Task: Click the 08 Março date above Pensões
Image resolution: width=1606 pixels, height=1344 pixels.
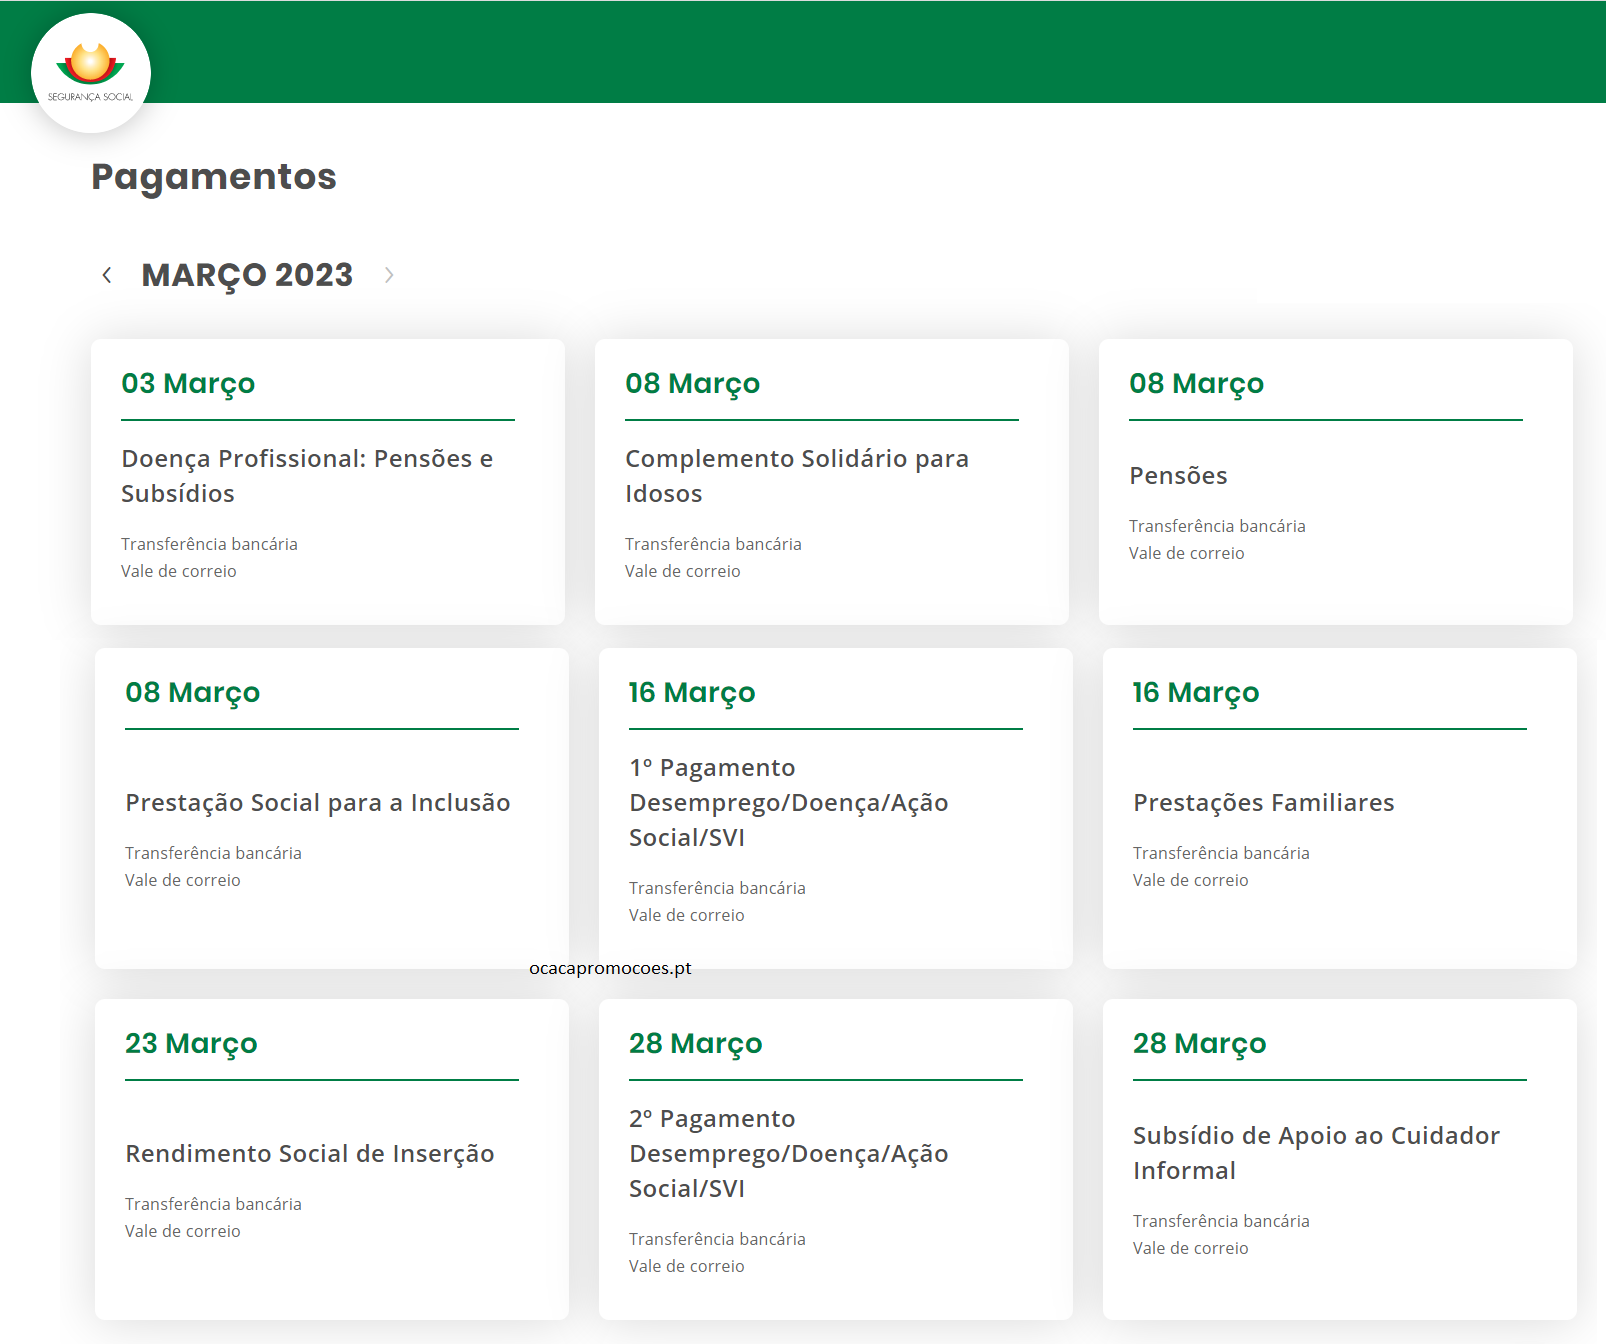Action: click(x=1196, y=384)
